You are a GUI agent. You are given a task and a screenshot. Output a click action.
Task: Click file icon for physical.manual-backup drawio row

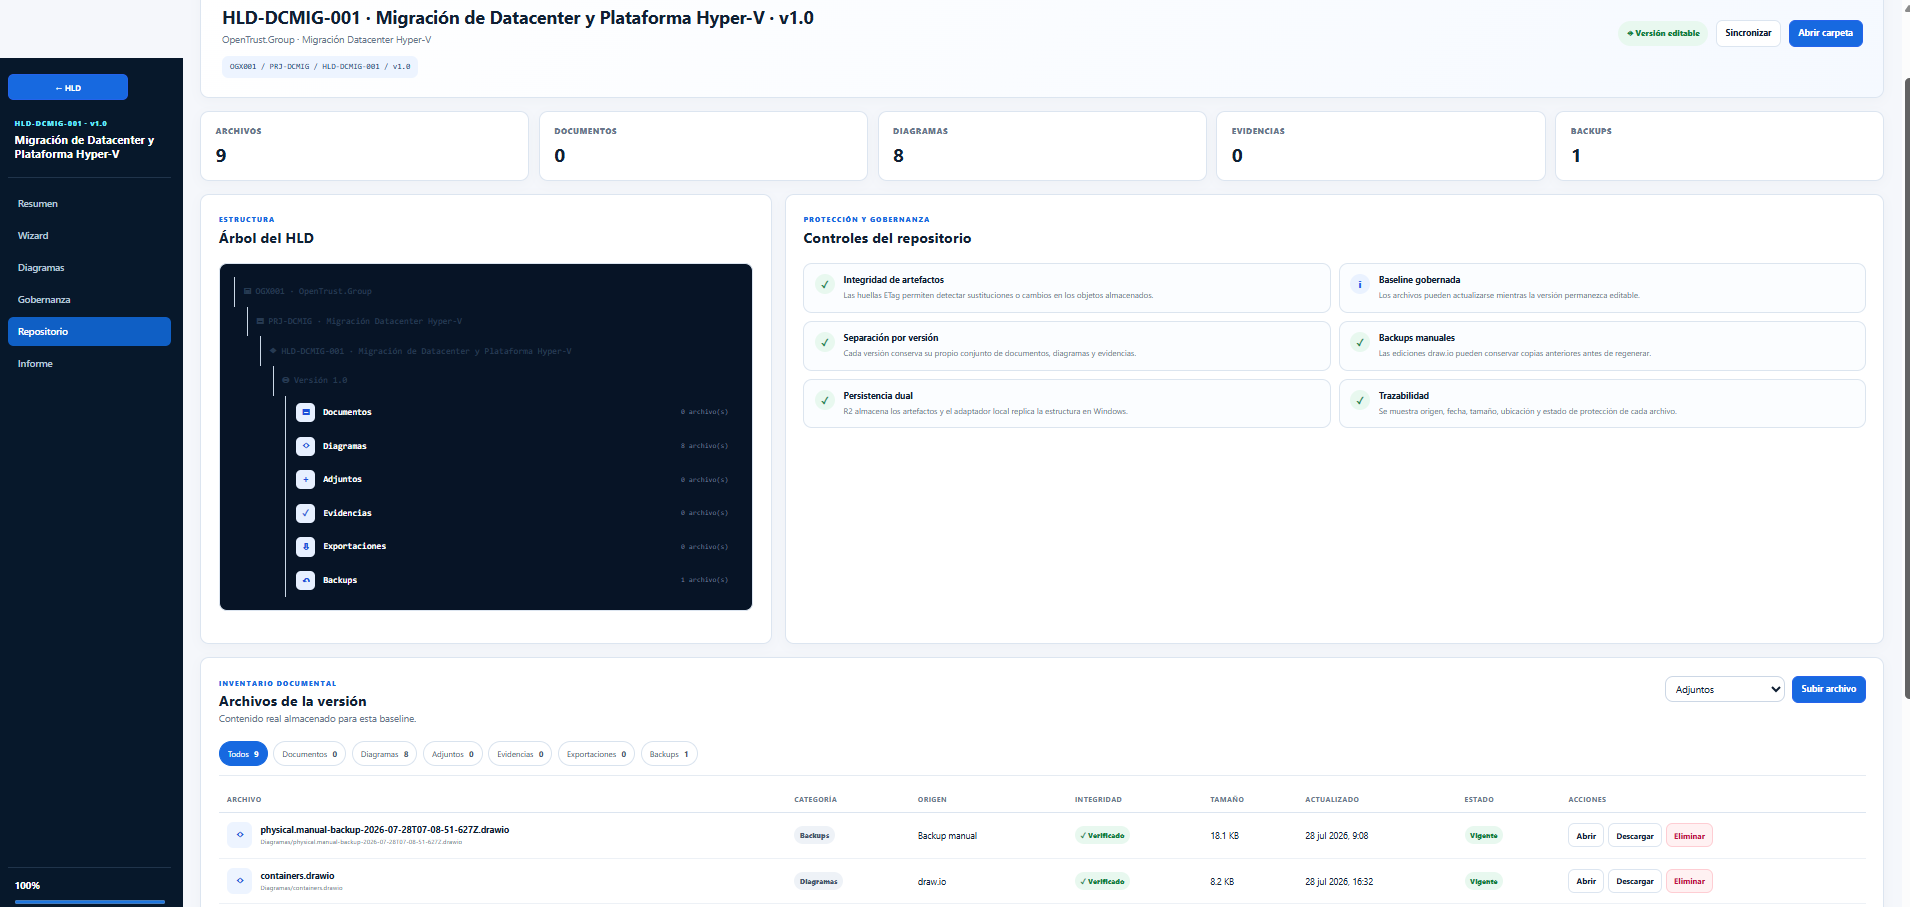click(240, 835)
